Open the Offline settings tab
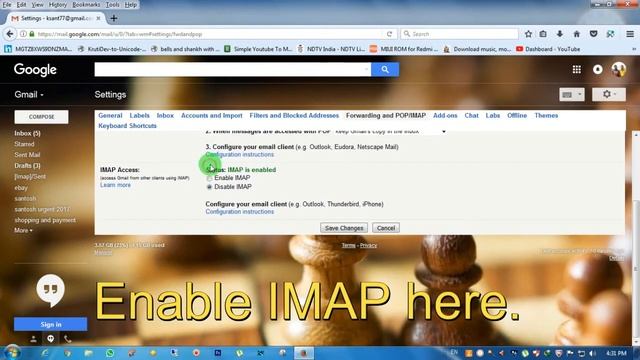This screenshot has width=640, height=360. coord(517,116)
